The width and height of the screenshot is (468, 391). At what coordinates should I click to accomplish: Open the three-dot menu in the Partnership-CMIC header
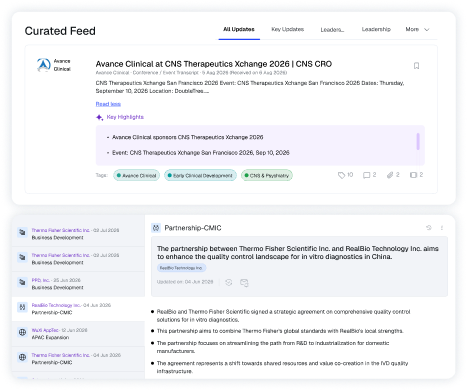coord(442,228)
